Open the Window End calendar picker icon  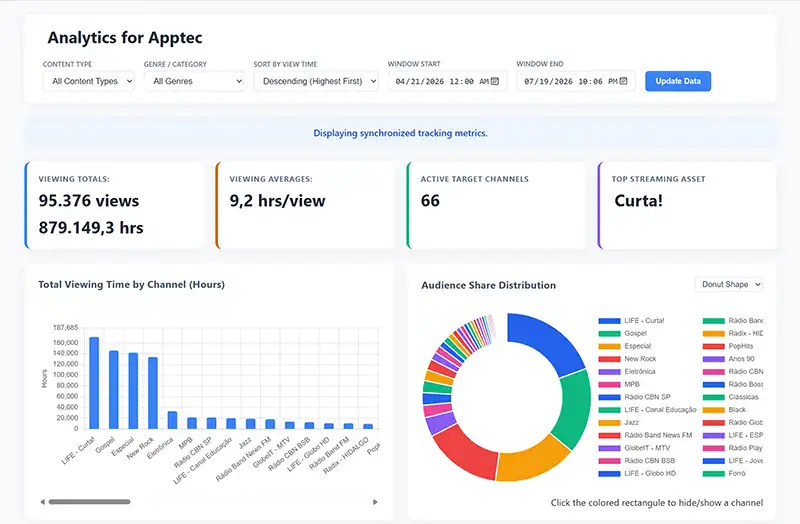tap(623, 81)
